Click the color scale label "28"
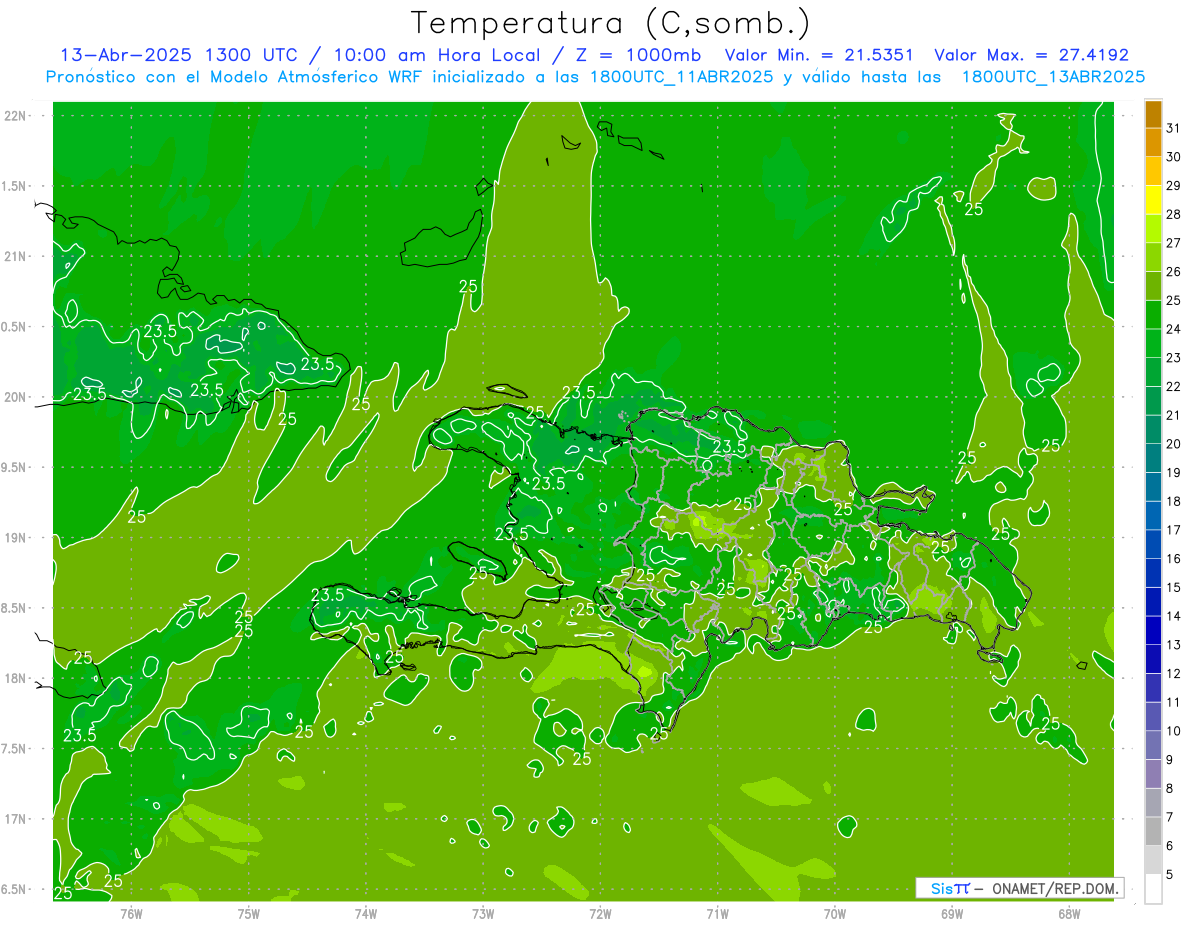 point(1175,214)
